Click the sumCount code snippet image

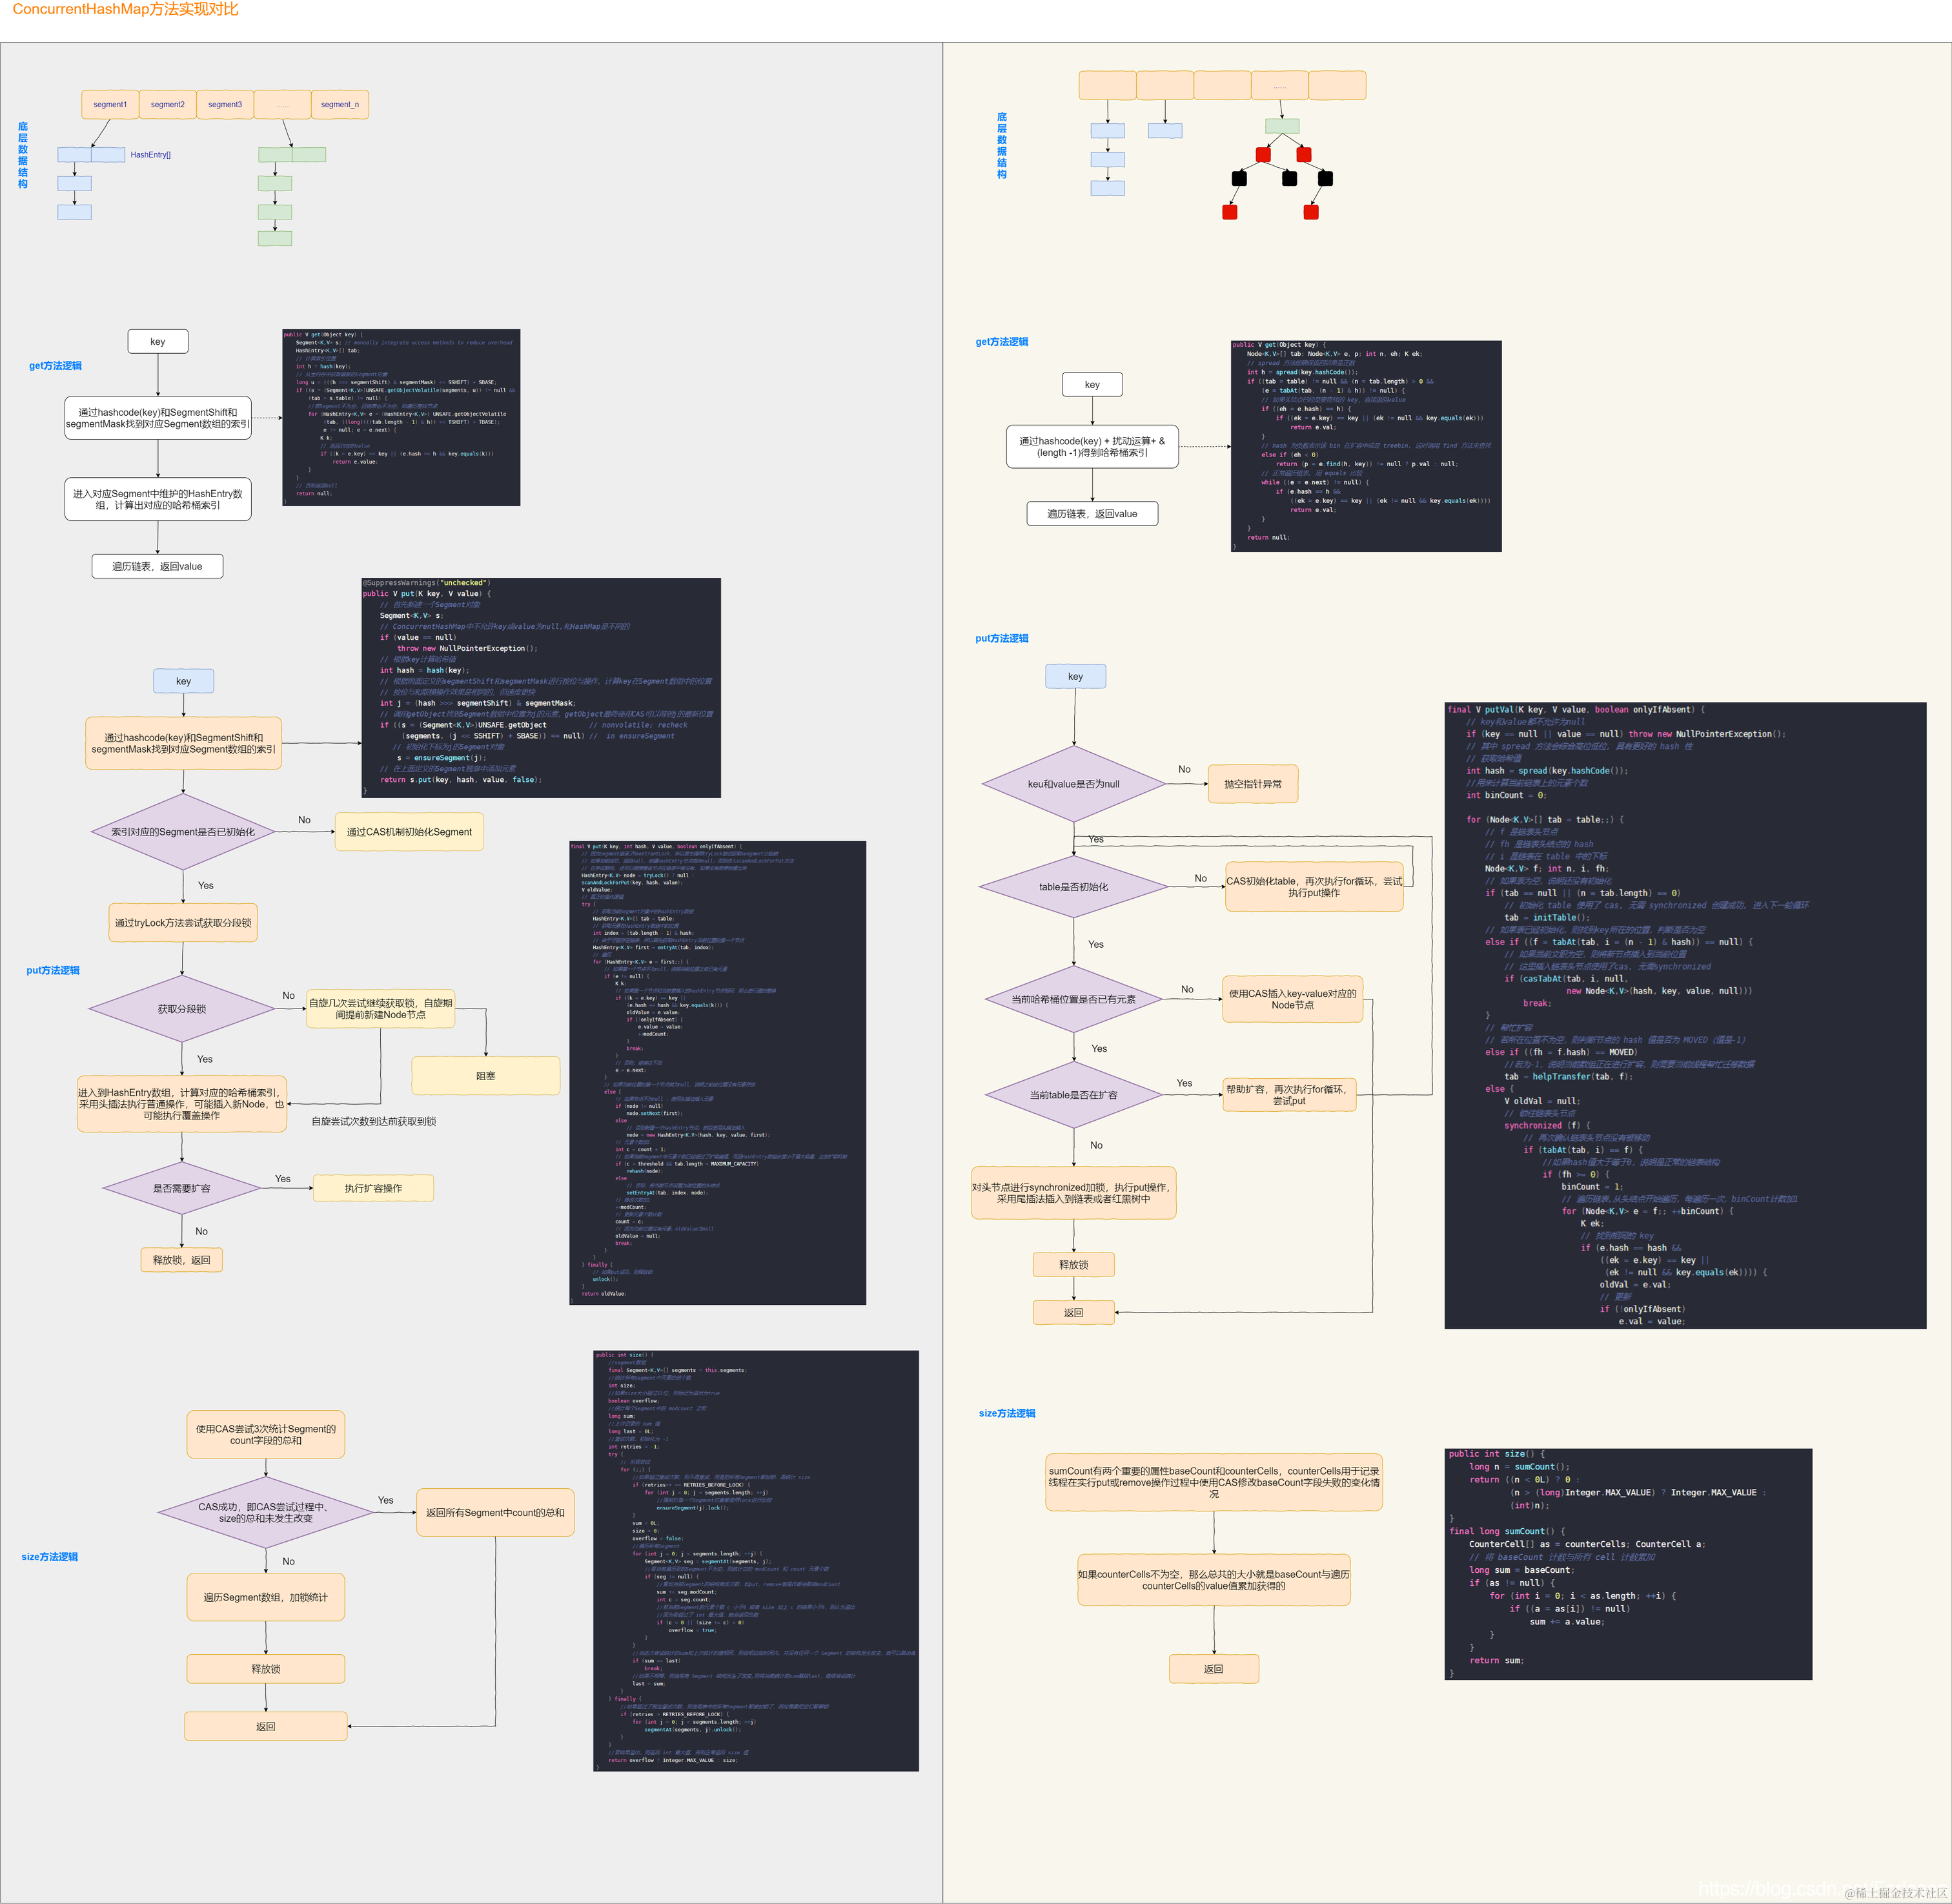[x=1628, y=1564]
